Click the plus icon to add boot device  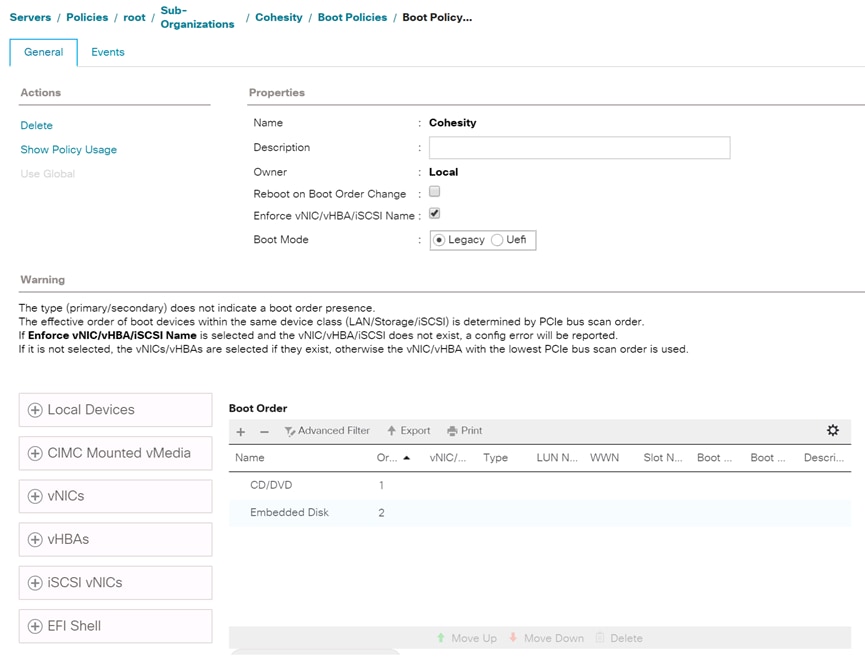pos(240,431)
